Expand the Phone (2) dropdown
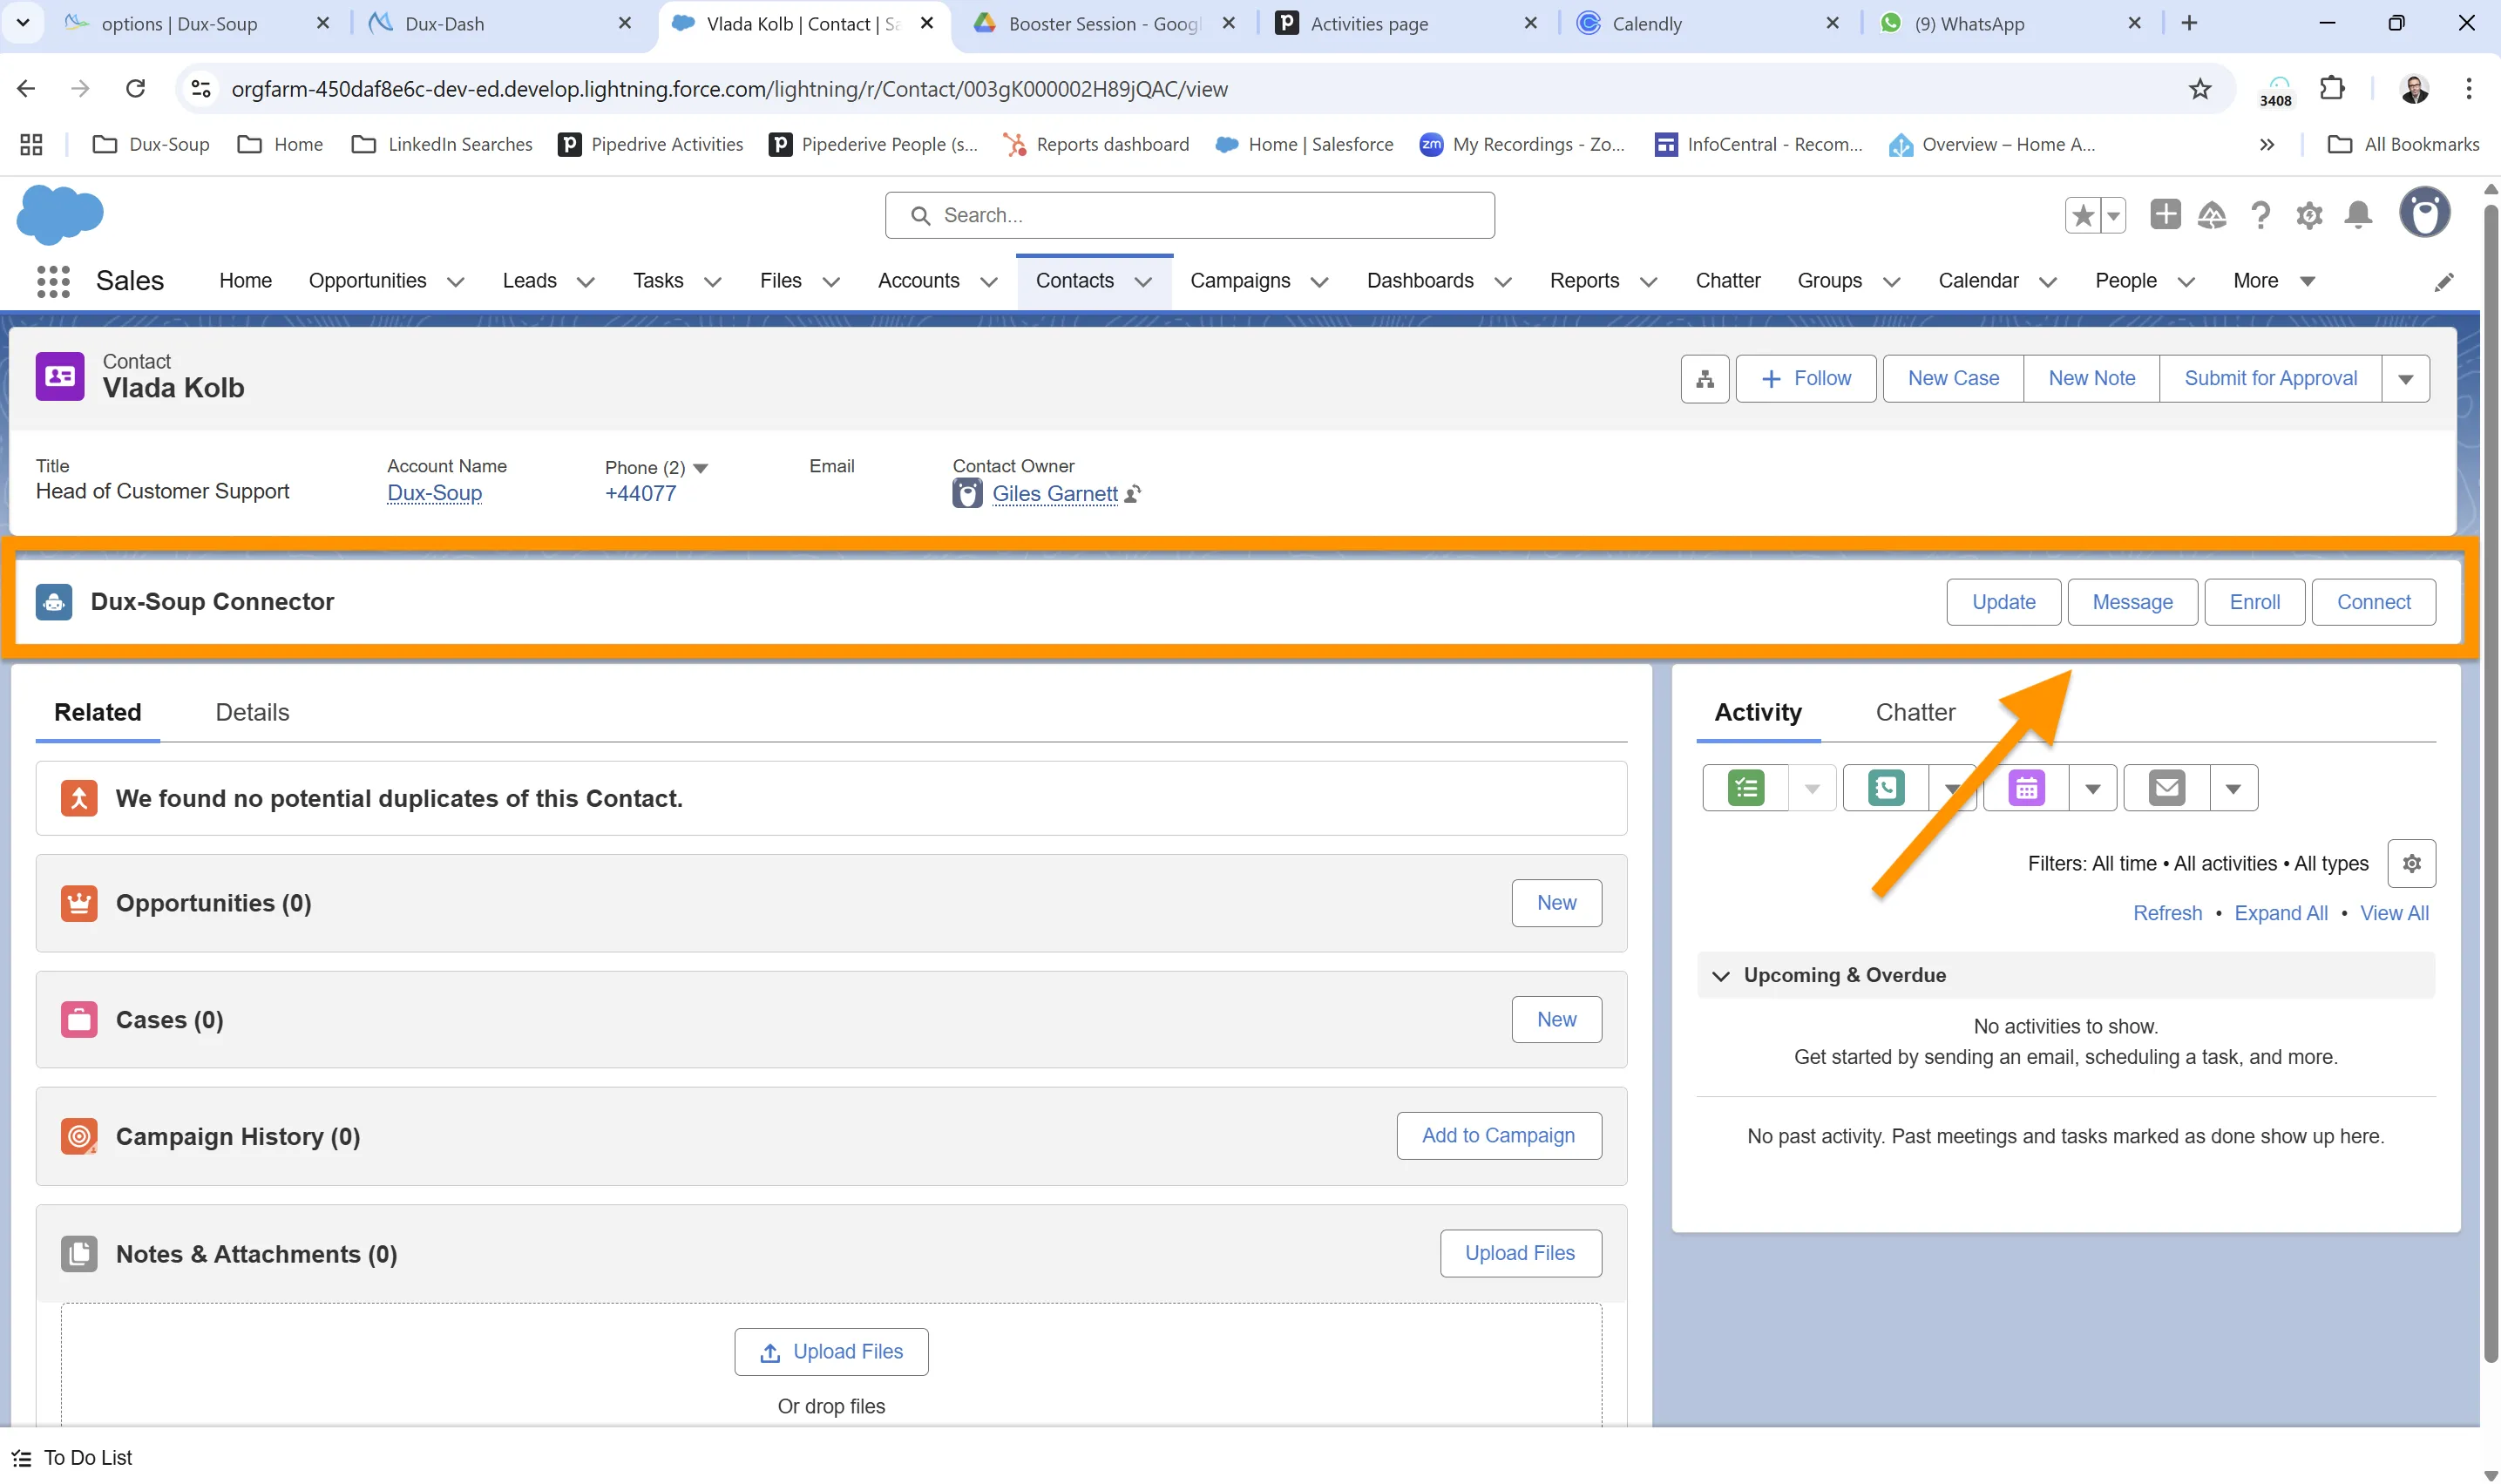2501x1484 pixels. coord(700,468)
